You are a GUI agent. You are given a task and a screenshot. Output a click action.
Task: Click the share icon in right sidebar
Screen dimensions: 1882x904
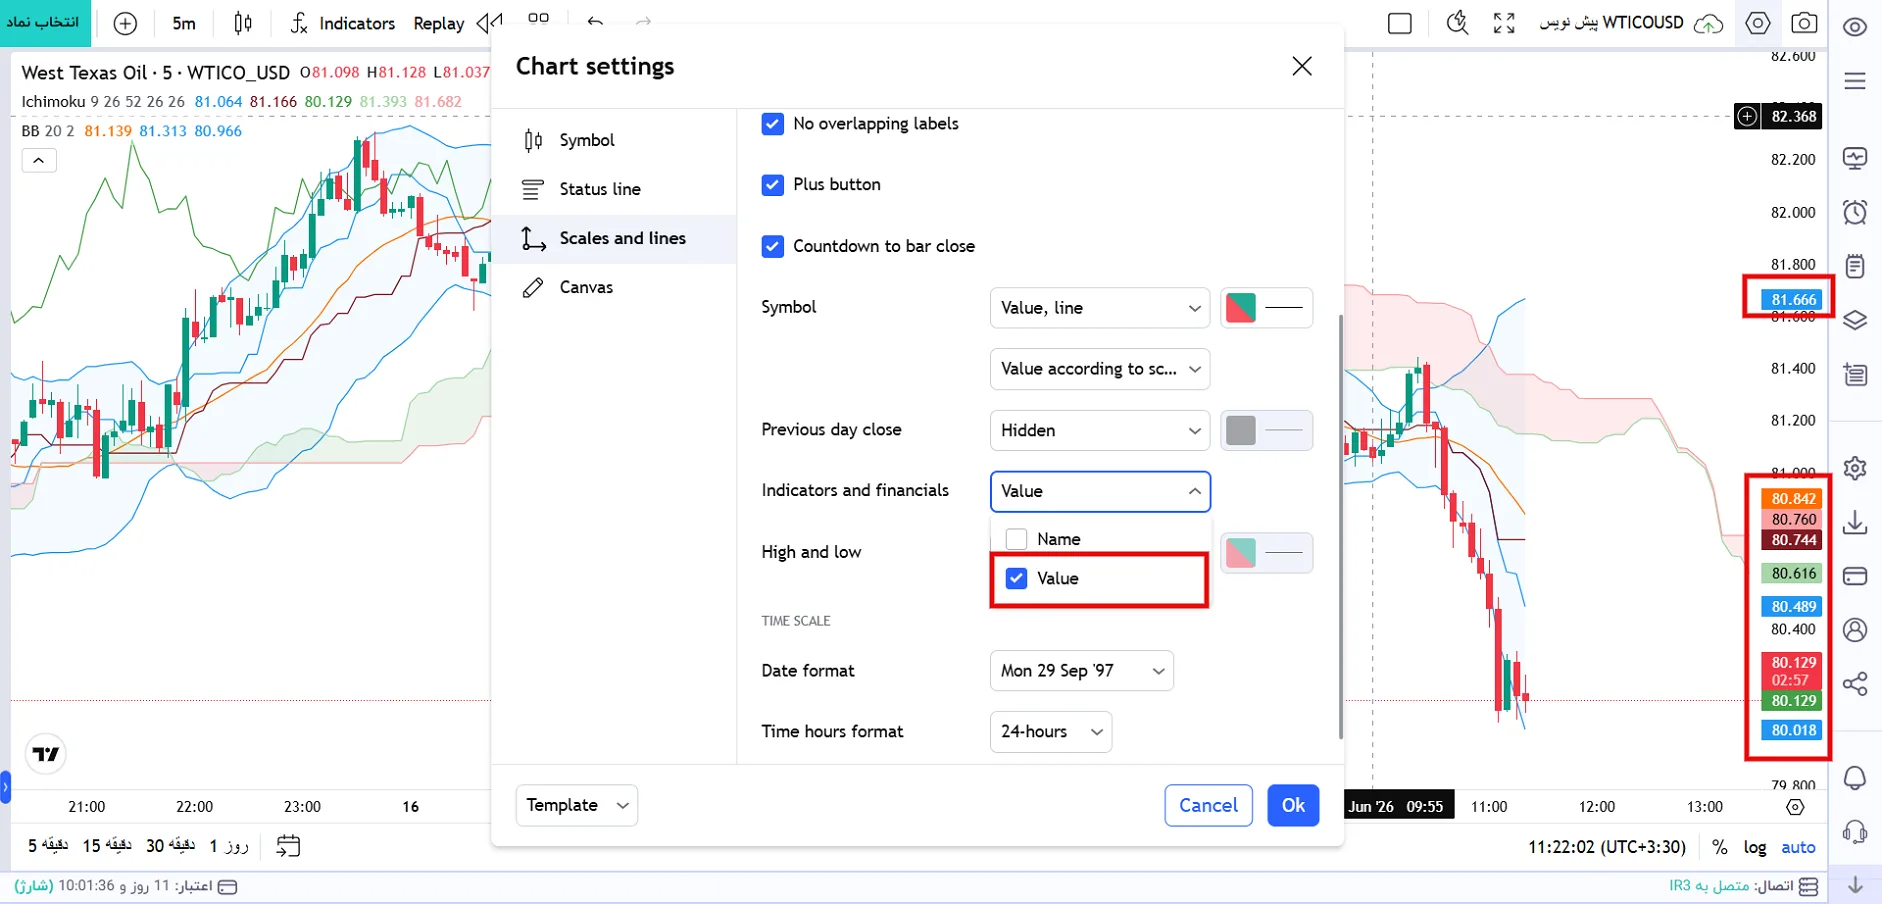(x=1855, y=684)
